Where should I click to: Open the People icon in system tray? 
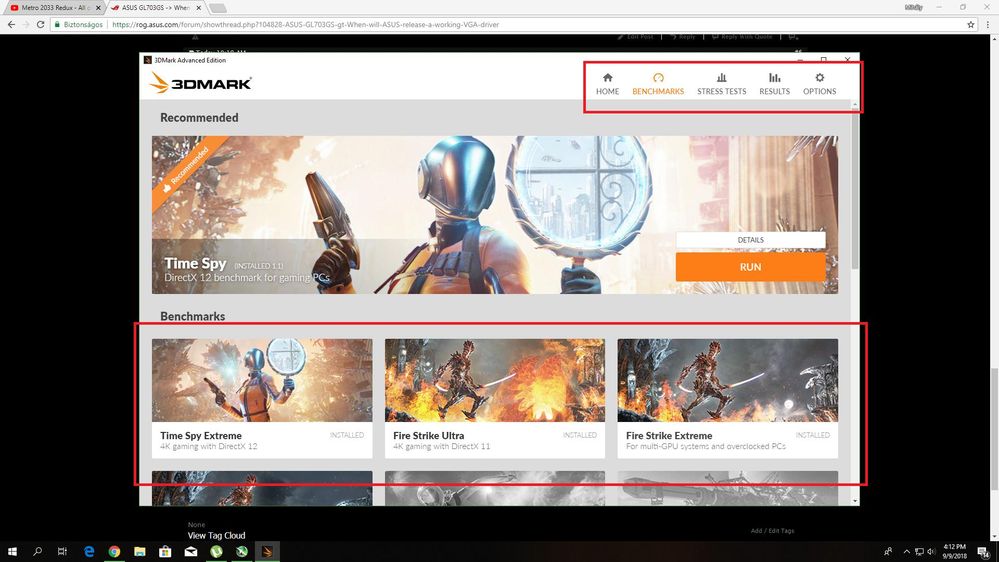coord(888,551)
